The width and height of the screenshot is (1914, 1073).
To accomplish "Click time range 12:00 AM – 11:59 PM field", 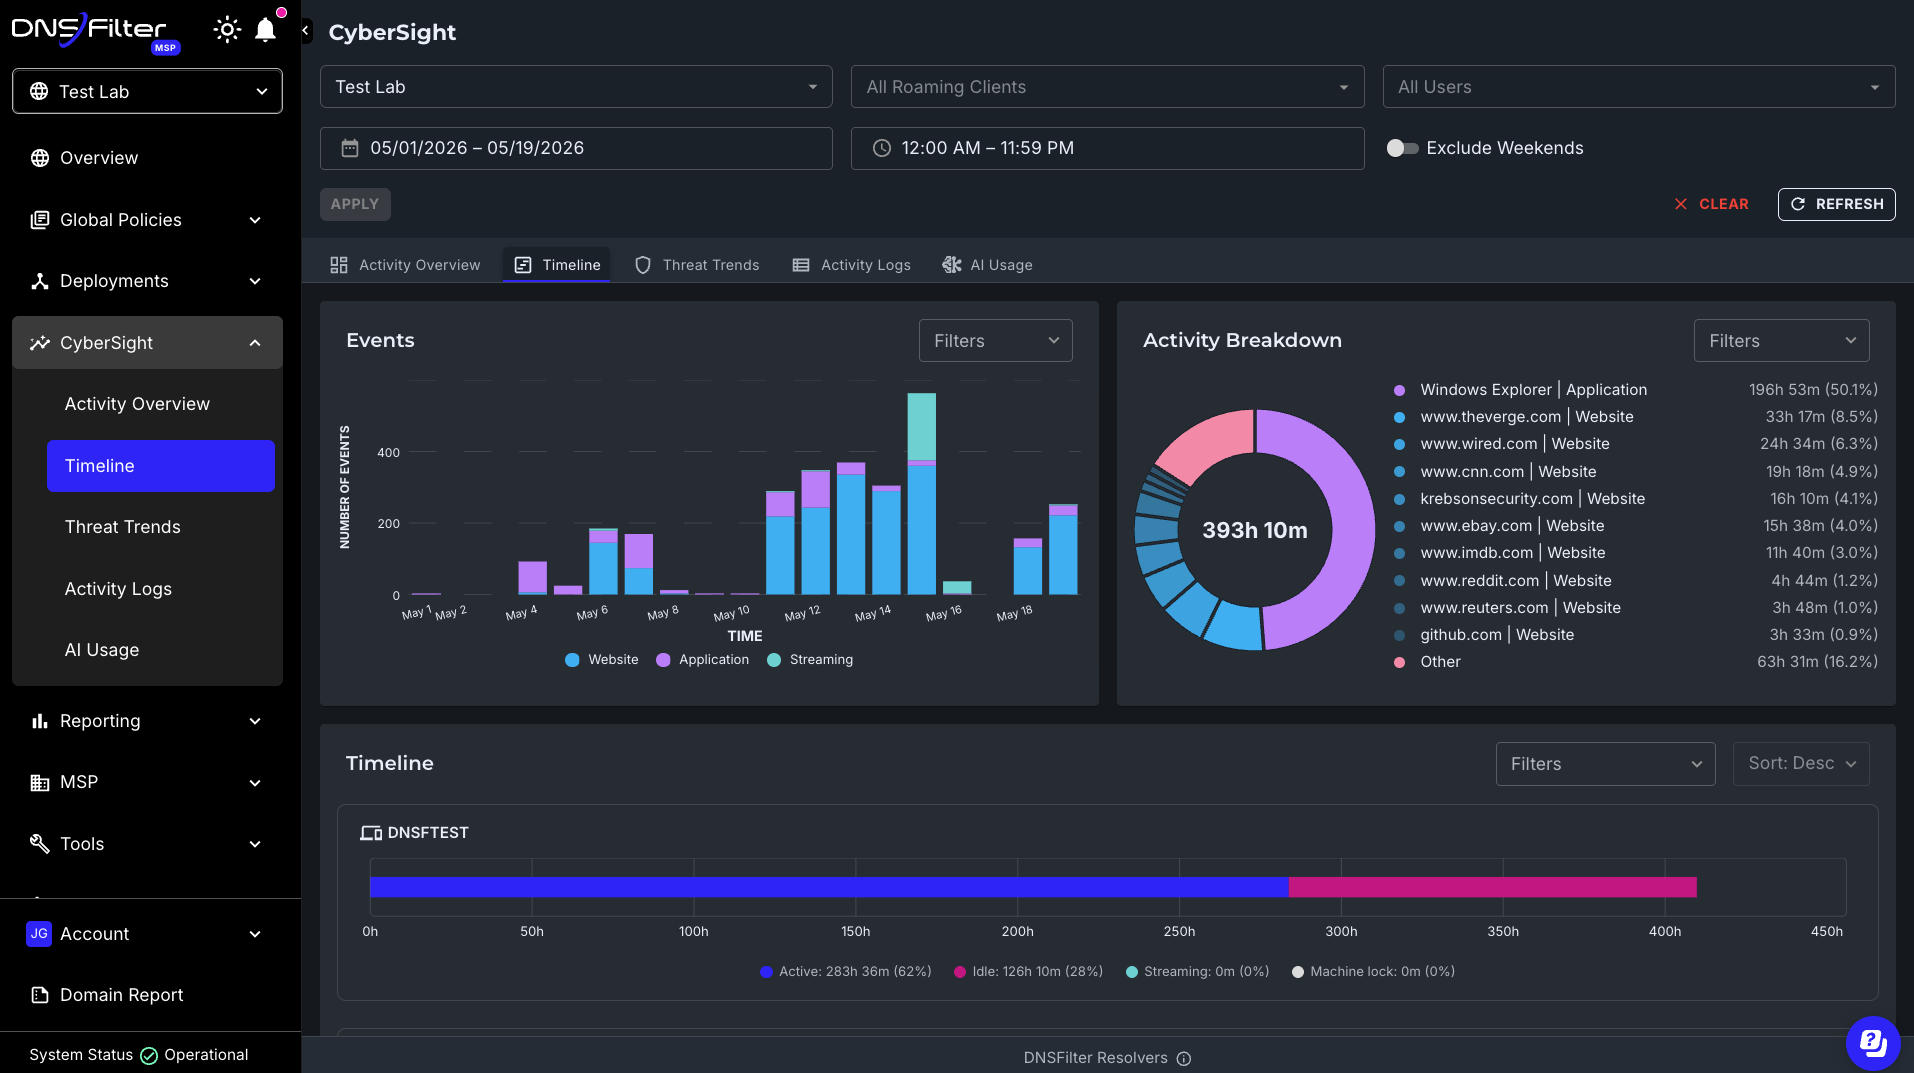I will (1107, 148).
